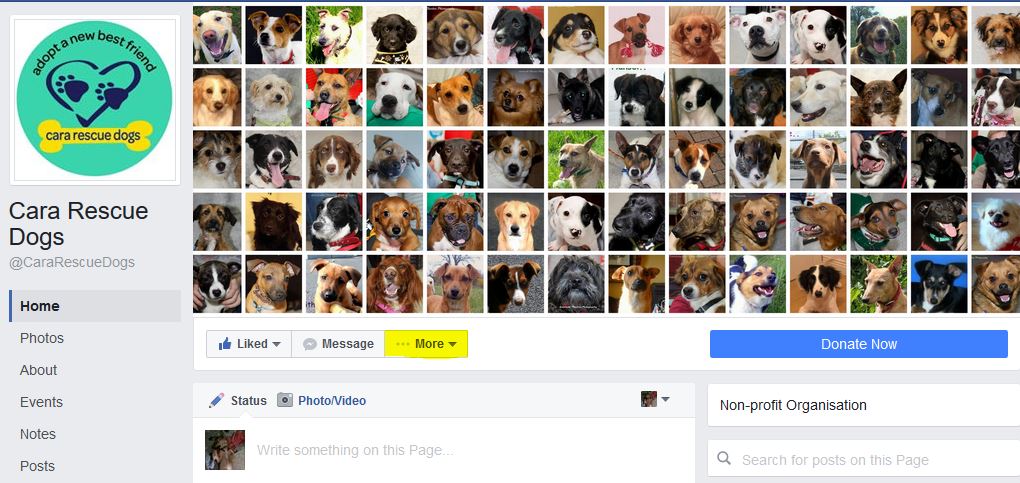Click the Cara Rescue Dogs profile logo
Image resolution: width=1020 pixels, height=483 pixels.
[x=94, y=99]
